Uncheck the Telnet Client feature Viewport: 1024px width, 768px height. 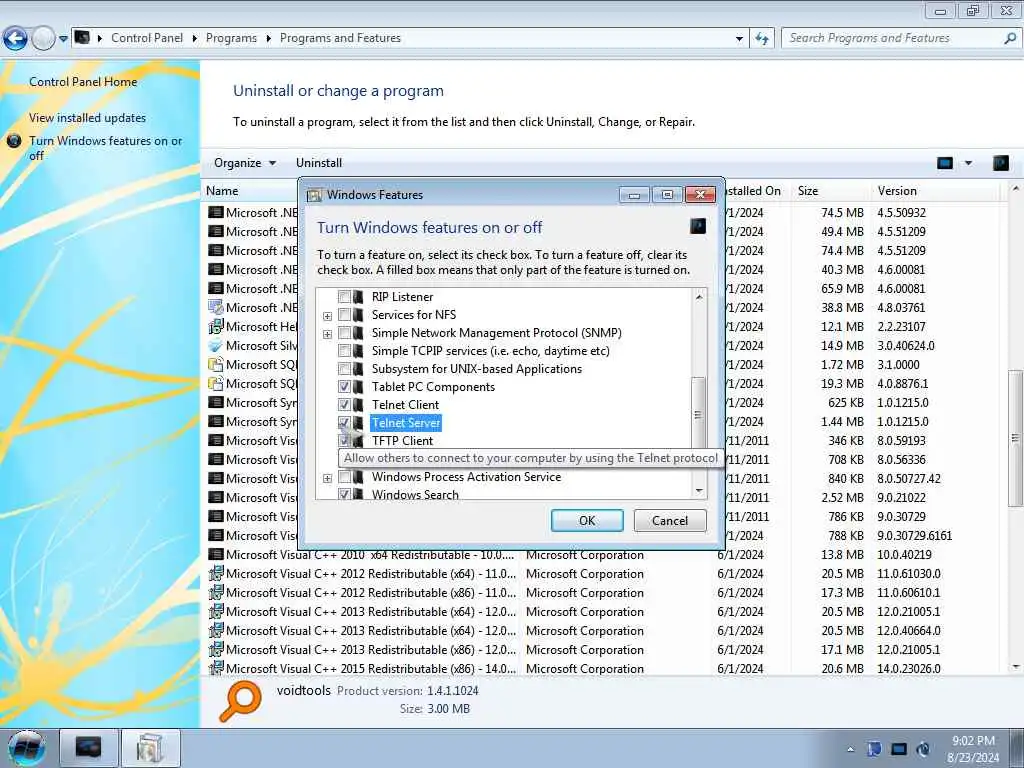click(344, 405)
